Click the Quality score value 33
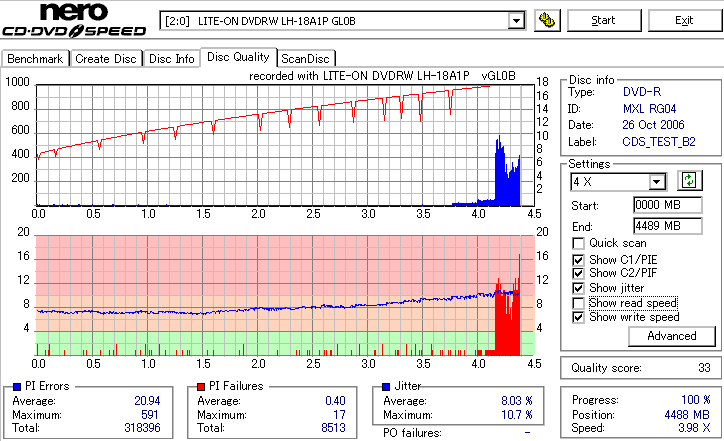 704,368
